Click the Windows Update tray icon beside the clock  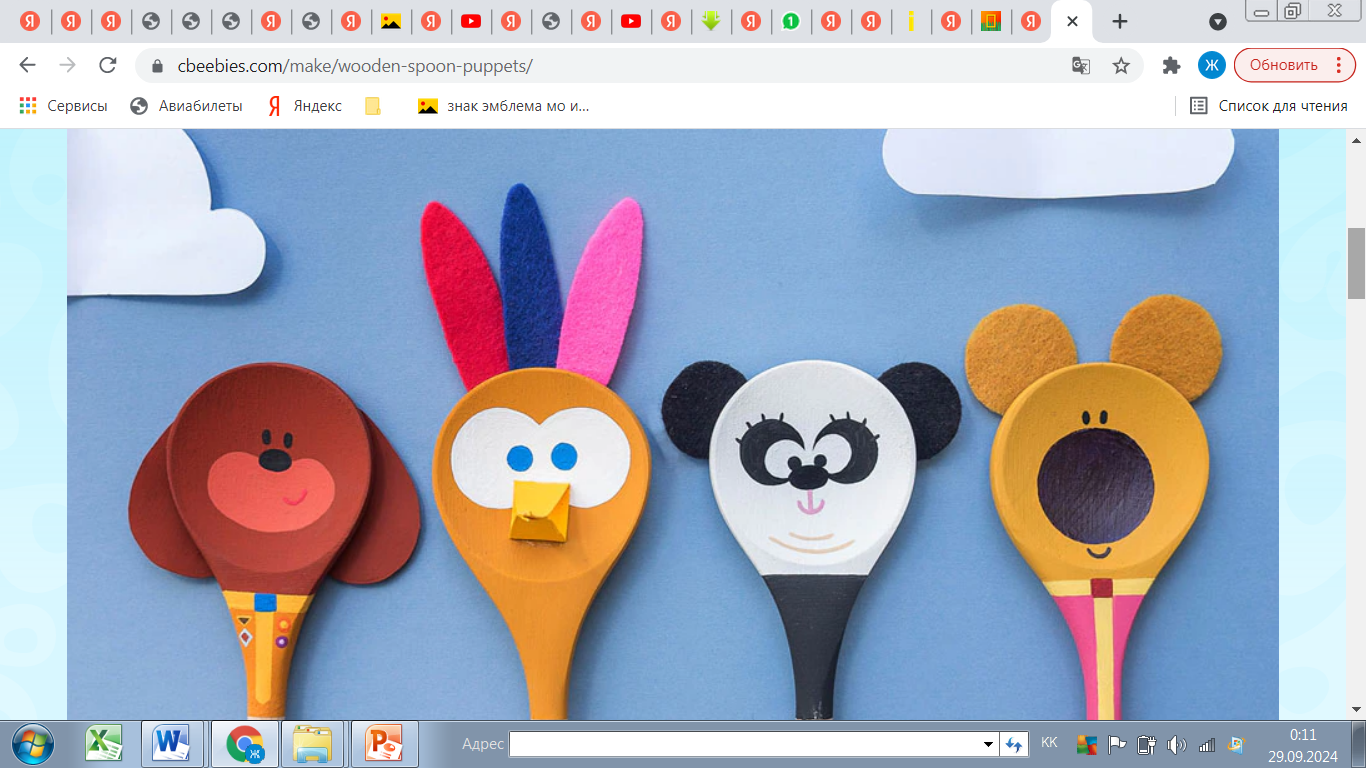(x=1236, y=744)
